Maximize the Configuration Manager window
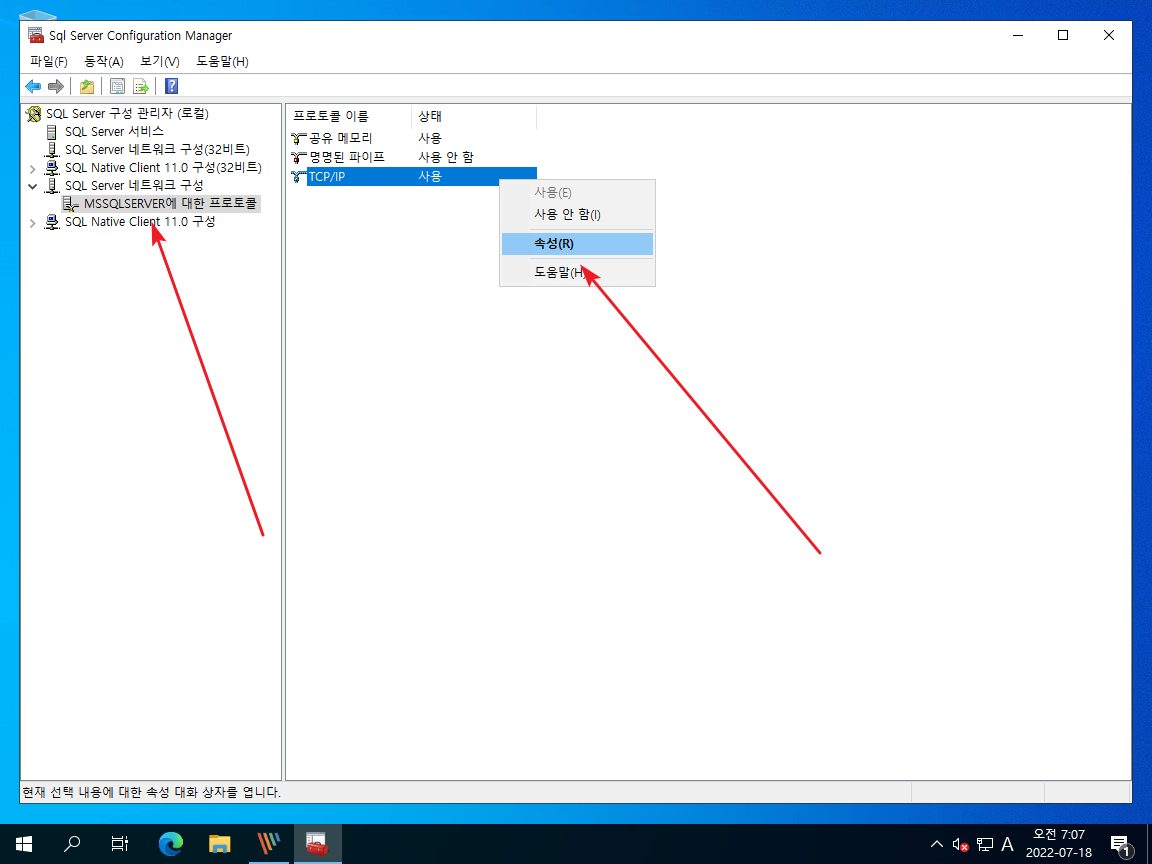The height and width of the screenshot is (864, 1152). pyautogui.click(x=1063, y=35)
